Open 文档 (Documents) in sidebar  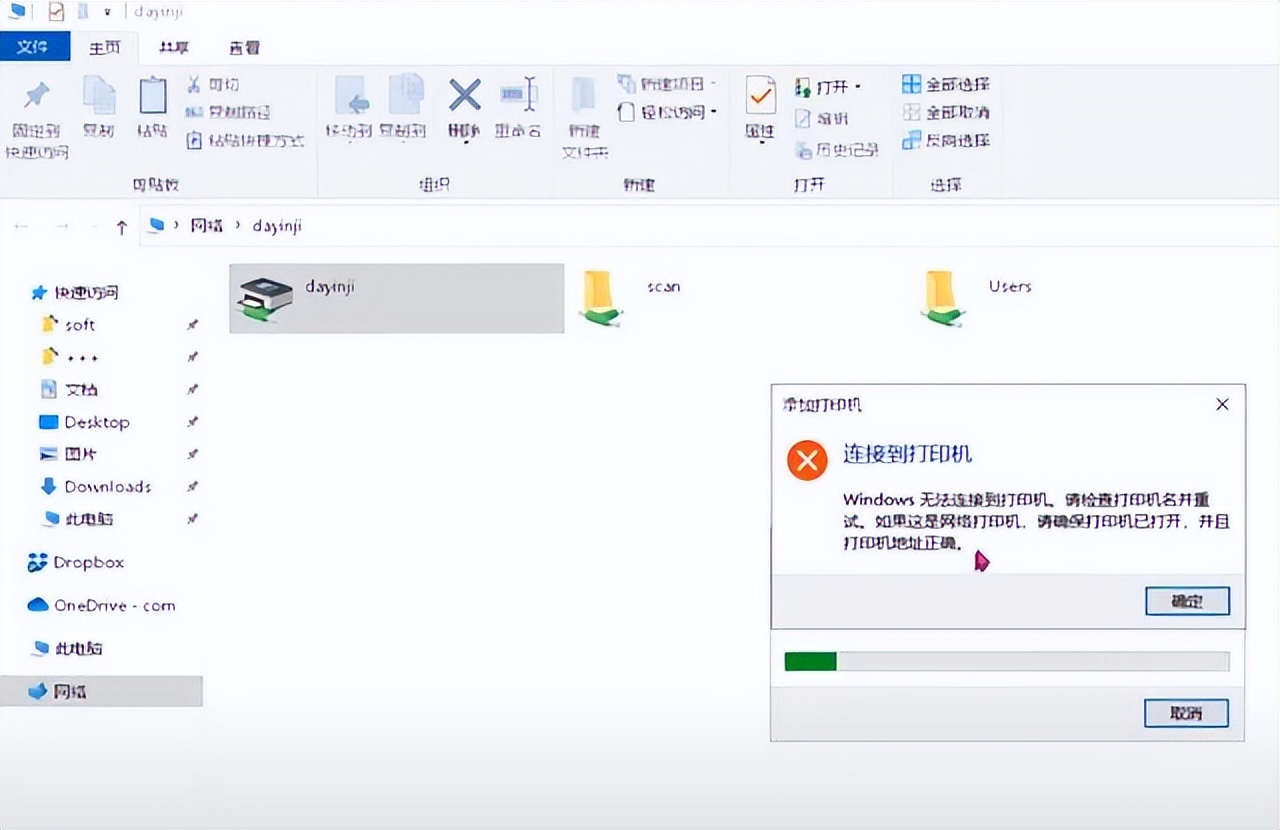click(69, 389)
